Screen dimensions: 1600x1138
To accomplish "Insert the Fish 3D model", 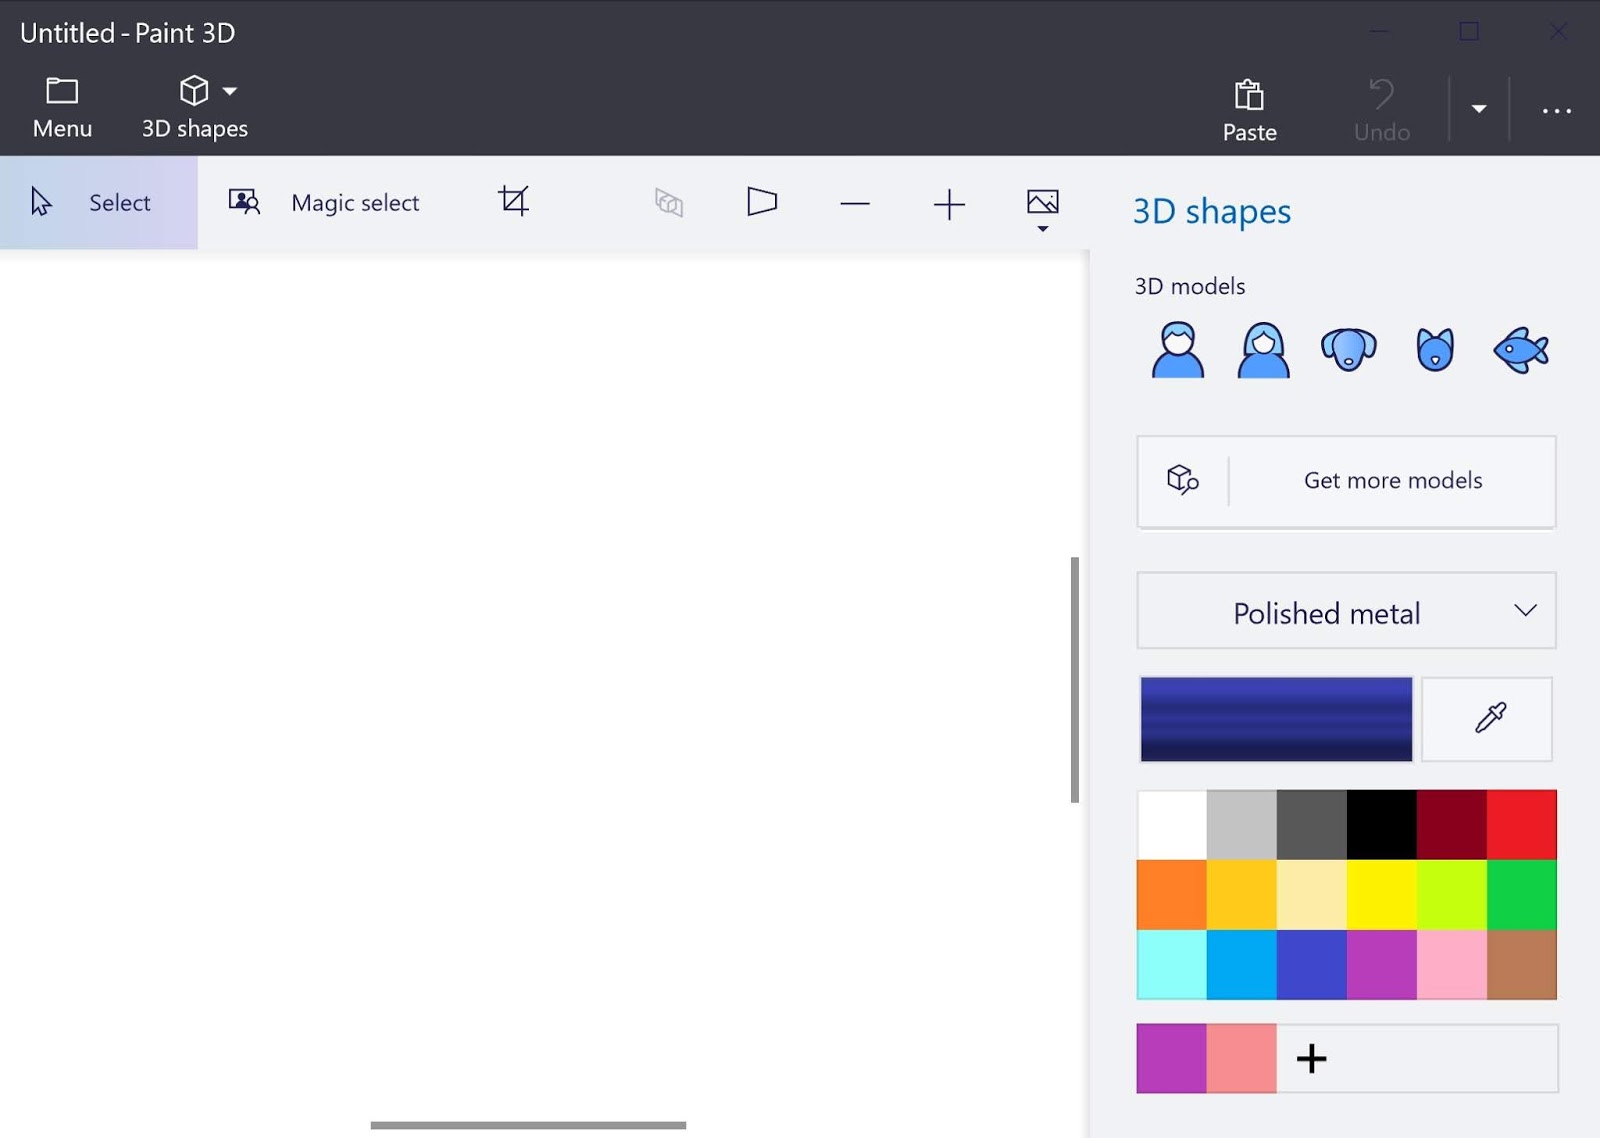I will click(1521, 350).
